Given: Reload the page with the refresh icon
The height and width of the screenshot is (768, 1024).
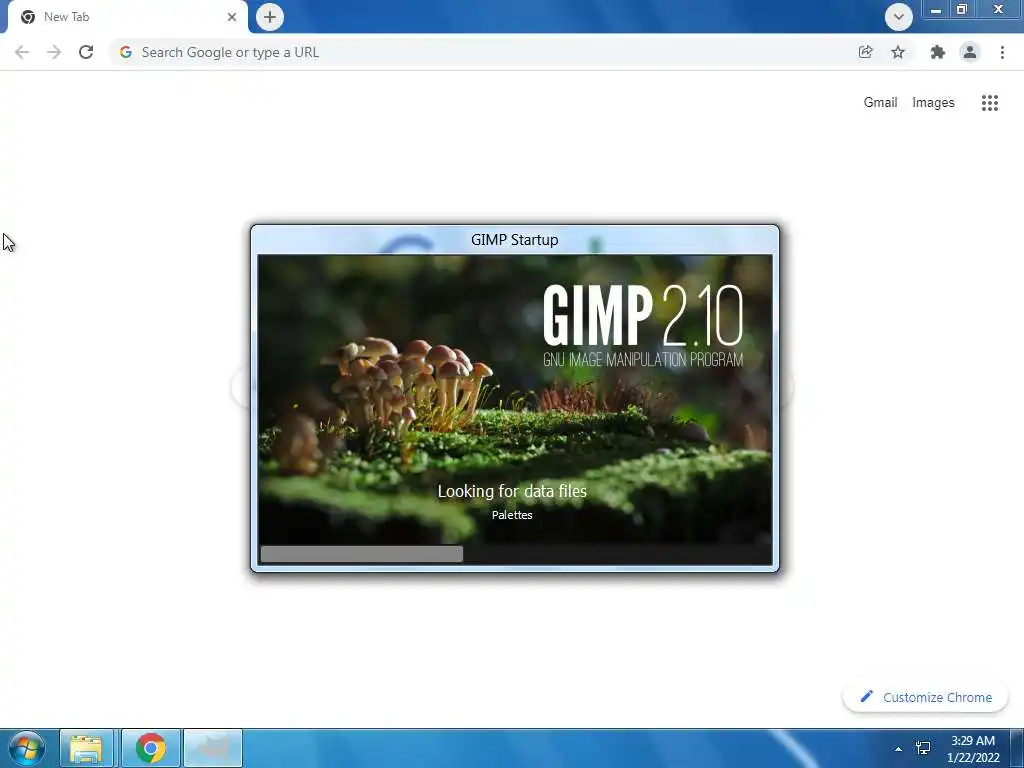Looking at the screenshot, I should point(86,52).
